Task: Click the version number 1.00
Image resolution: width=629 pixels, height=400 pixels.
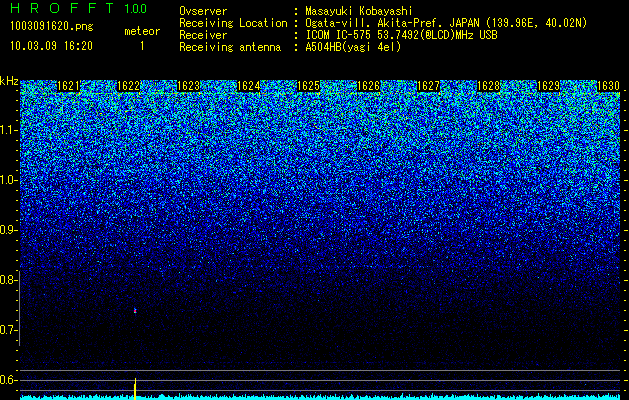Action: [136, 9]
